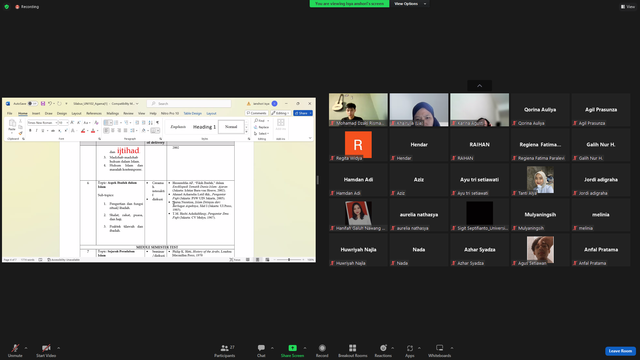Open the Reactions menu
The image size is (640, 360).
(383, 350)
